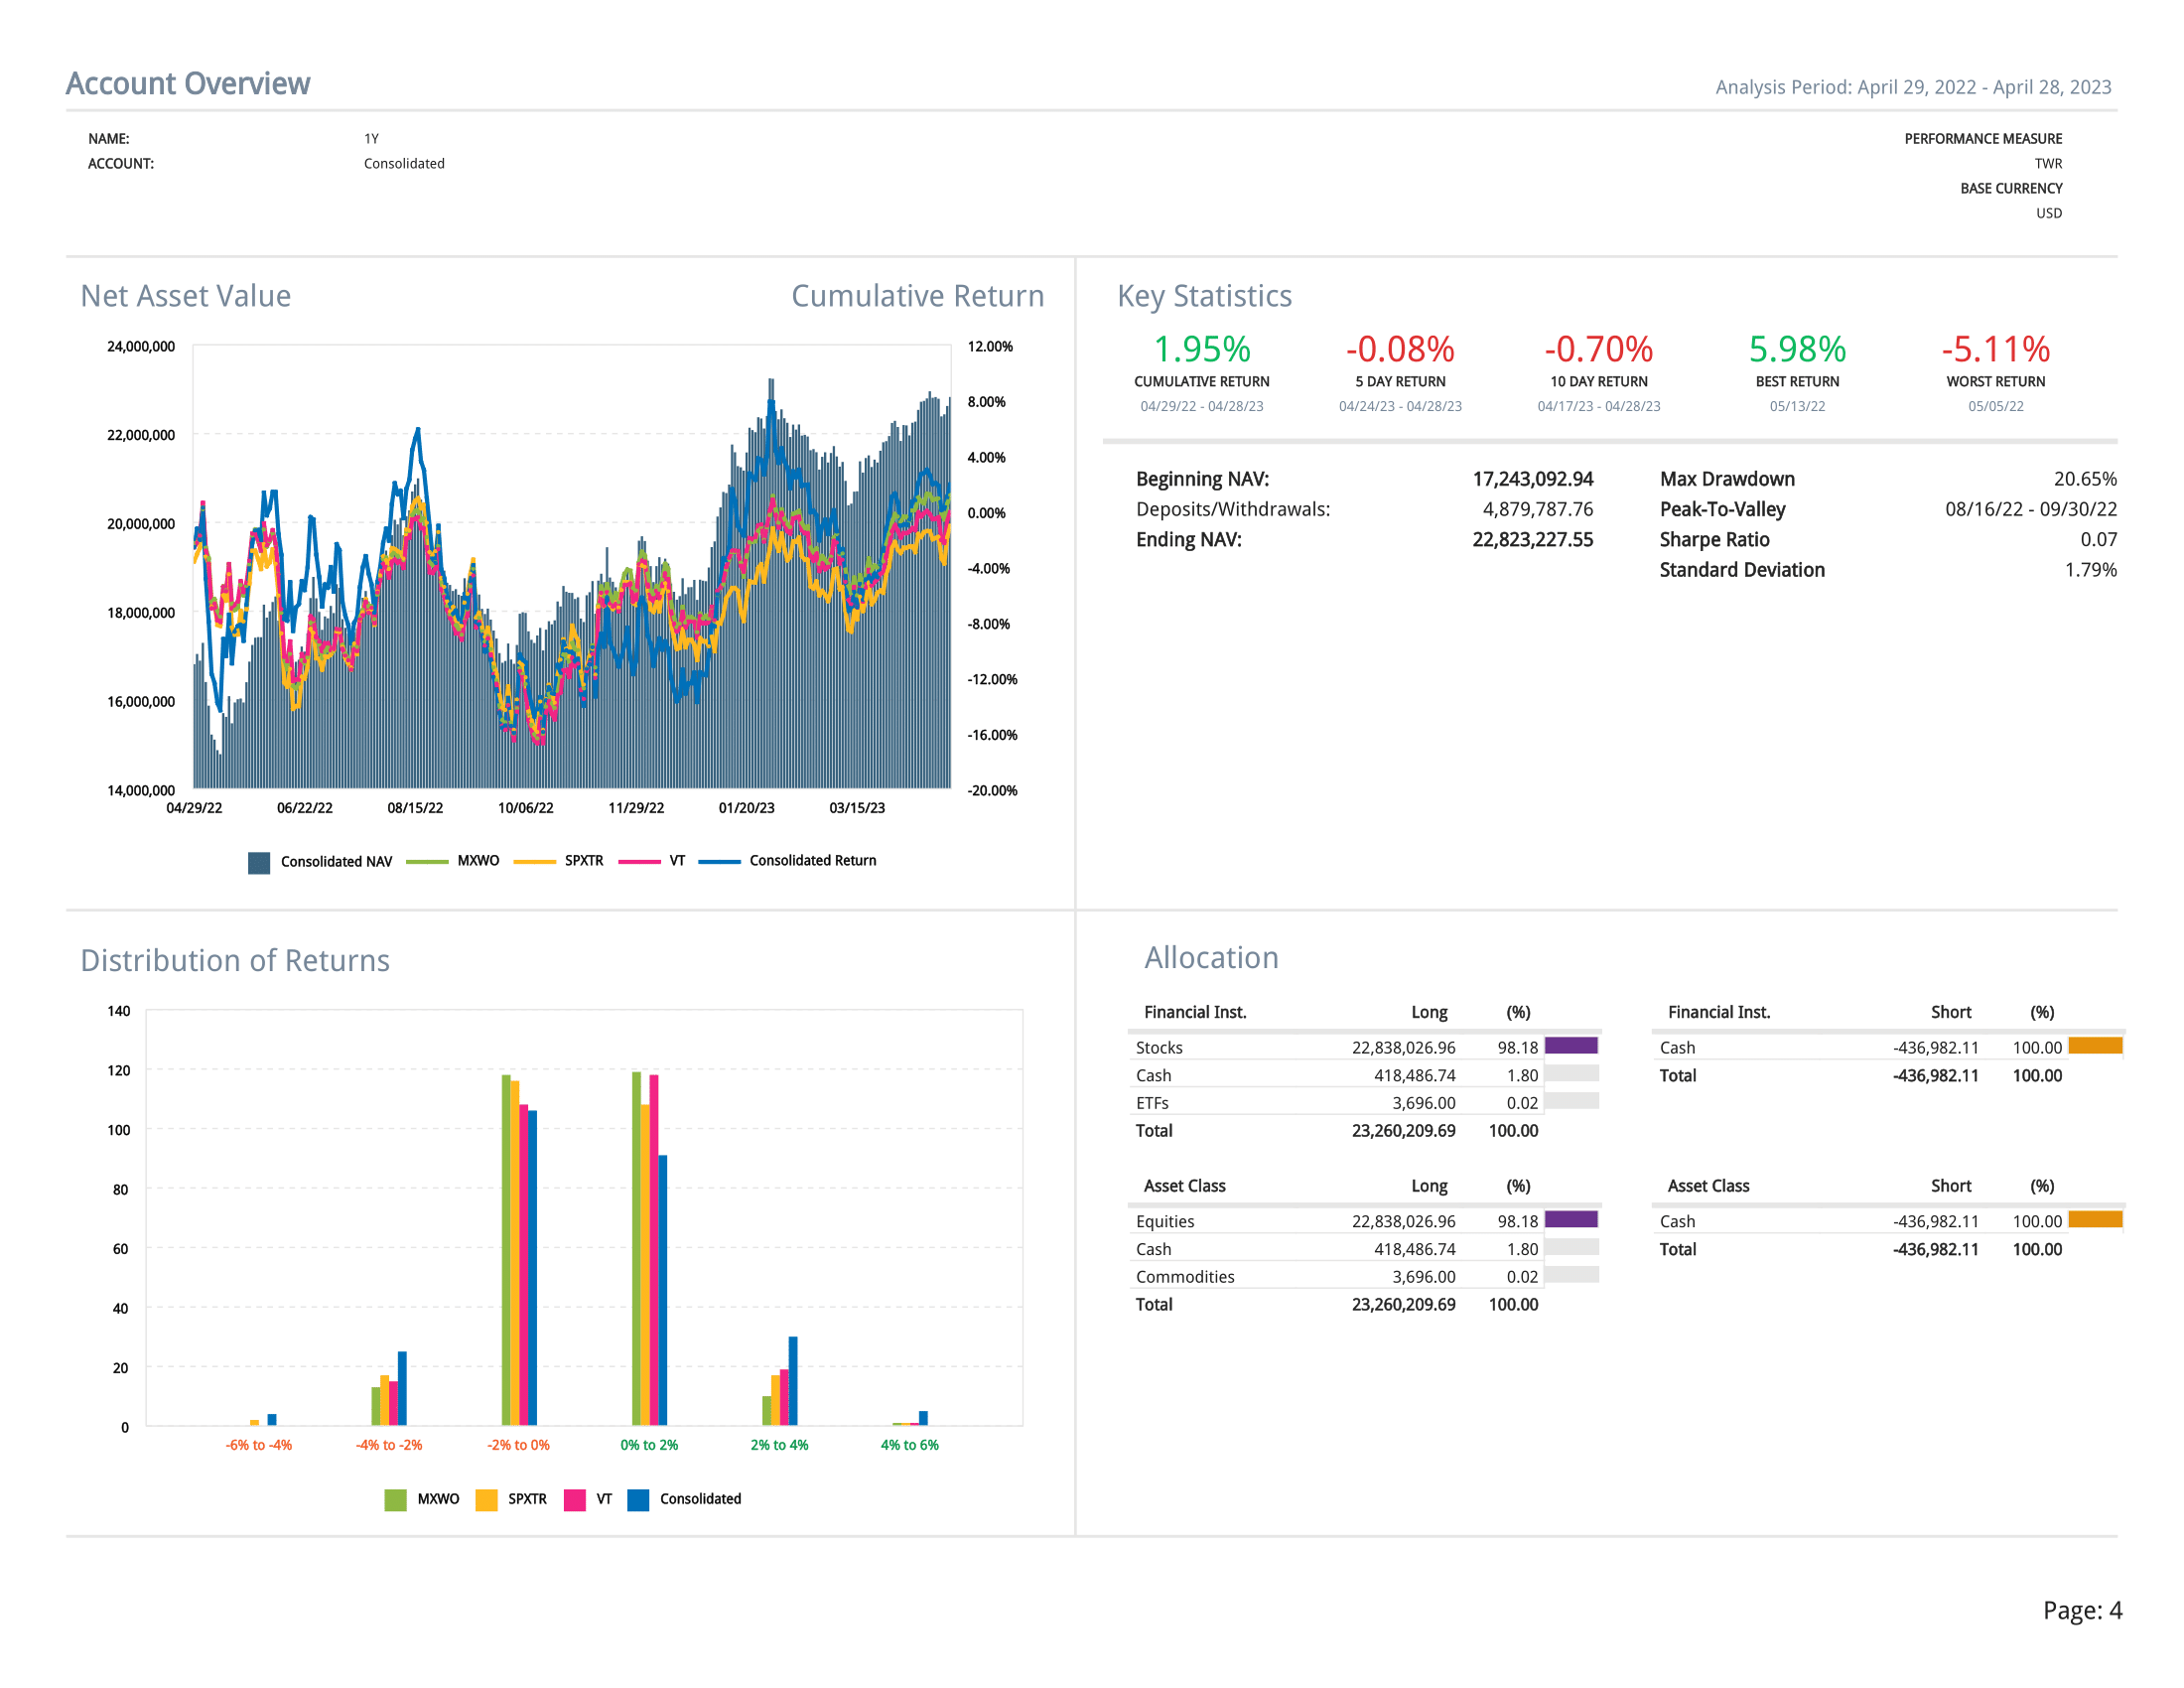
Task: Click the -5.11% worst return value
Action: [1995, 349]
